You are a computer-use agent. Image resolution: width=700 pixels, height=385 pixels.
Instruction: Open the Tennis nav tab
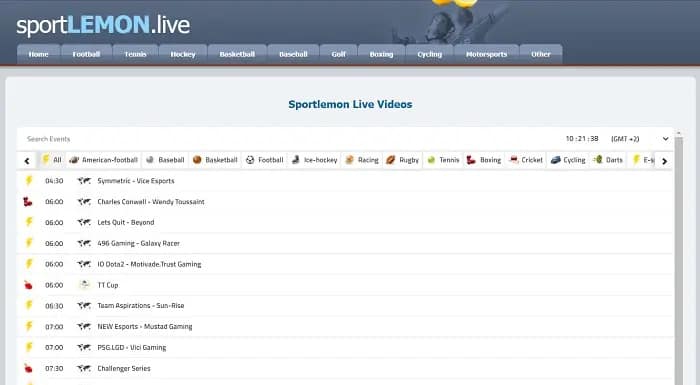click(135, 54)
